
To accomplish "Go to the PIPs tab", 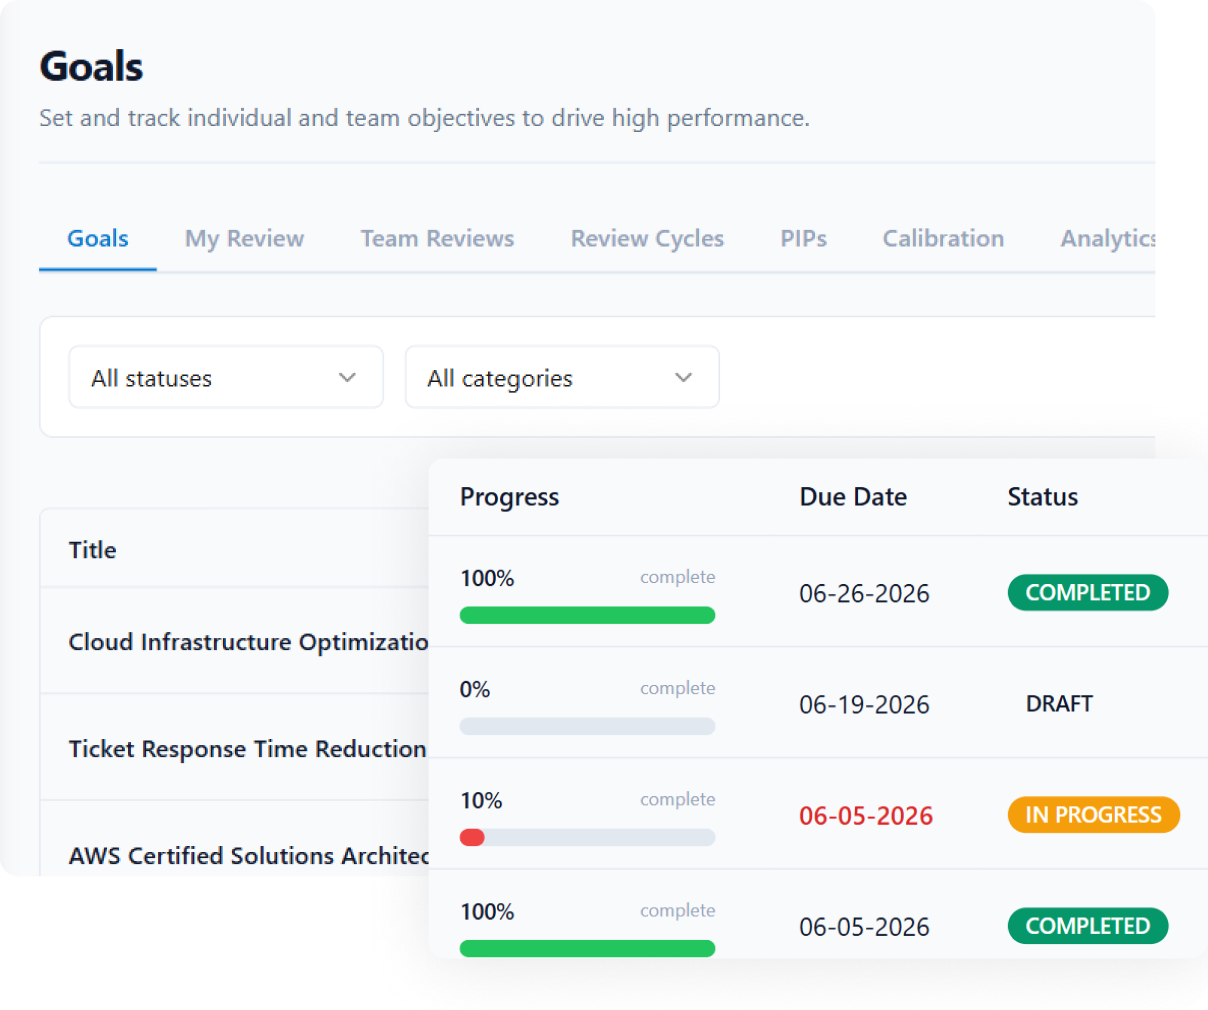I will point(803,239).
